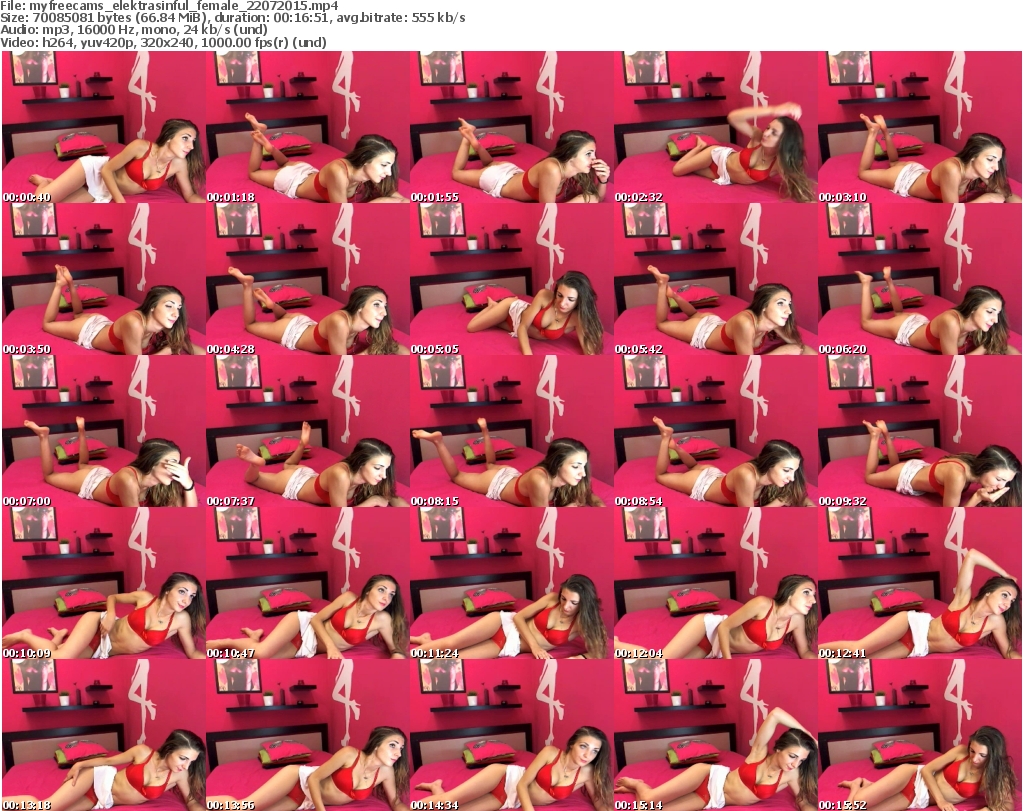
Task: Select the frame at 00:03:50
Action: click(104, 279)
